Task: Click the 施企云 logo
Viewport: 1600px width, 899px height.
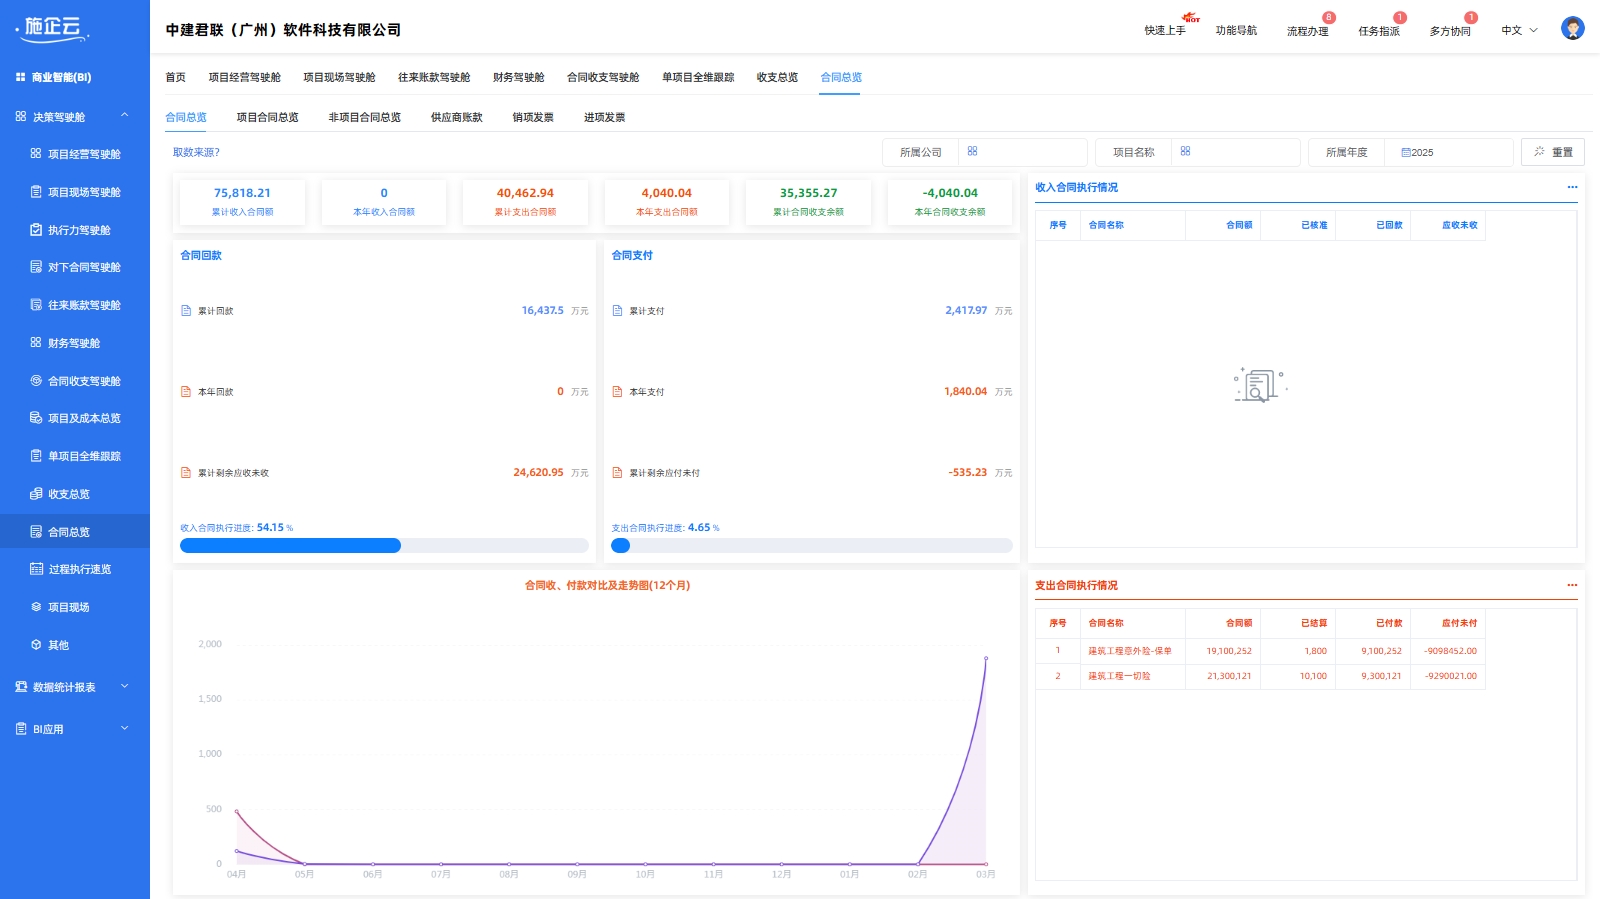Action: coord(53,28)
